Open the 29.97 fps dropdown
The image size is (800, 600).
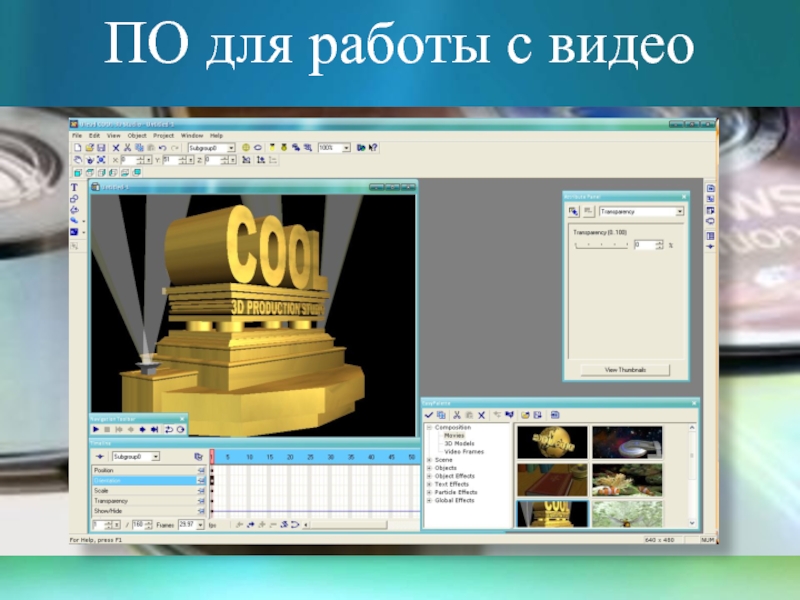pos(200,524)
